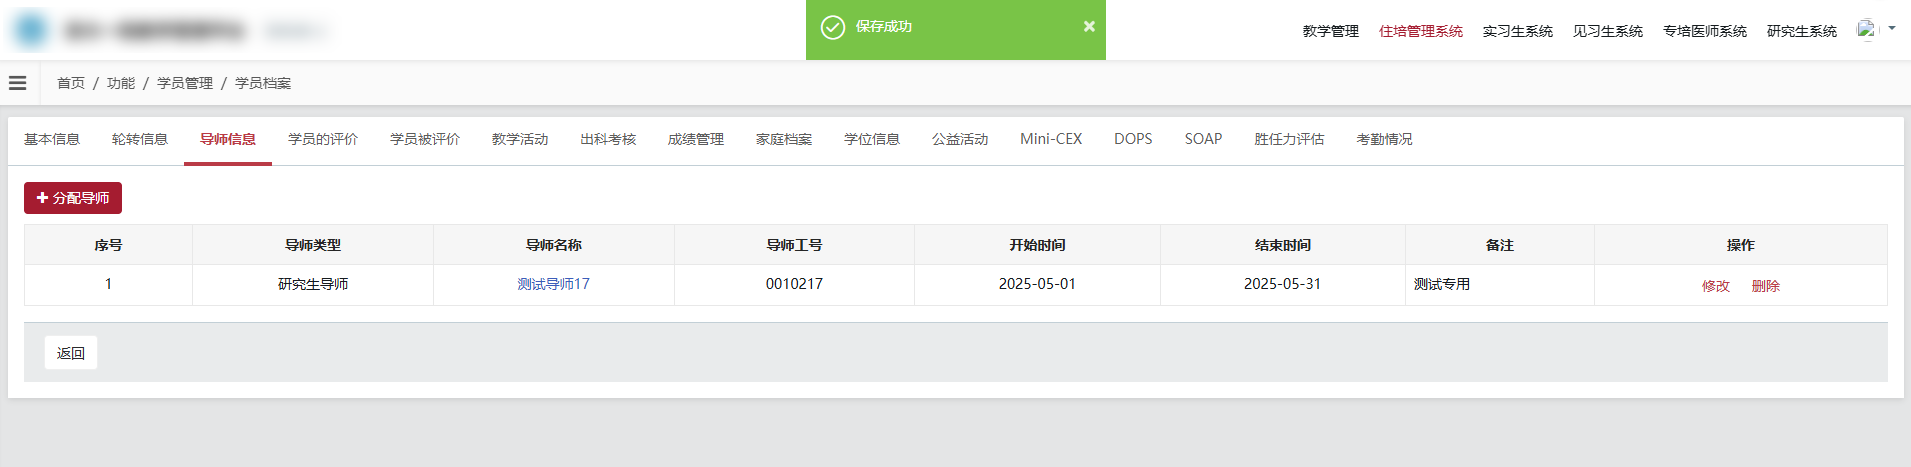Click the 开始时间 column header
The height and width of the screenshot is (467, 1911).
[x=1037, y=245]
